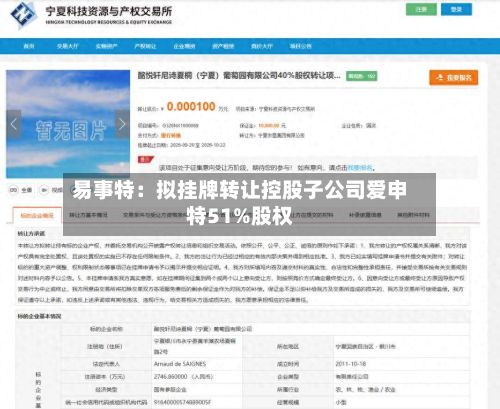The height and width of the screenshot is (409, 500).
Task: Open 企业增资 in the navigation bar
Action: [184, 46]
